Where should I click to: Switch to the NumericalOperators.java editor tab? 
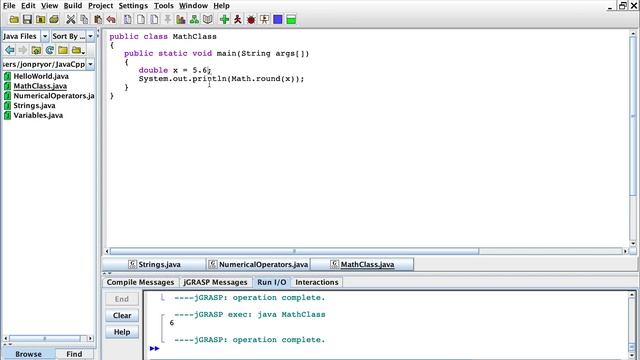pos(259,264)
